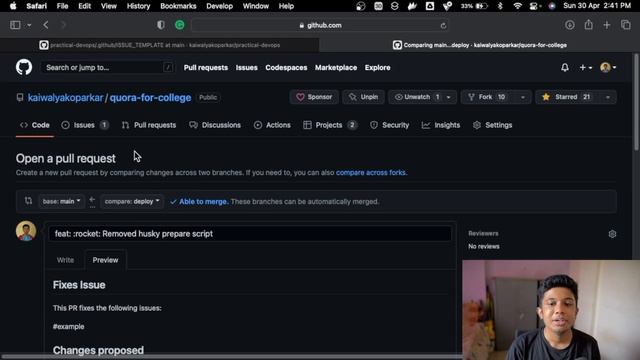Open the plus create-new menu
Viewport: 640px width, 360px height.
[x=586, y=67]
